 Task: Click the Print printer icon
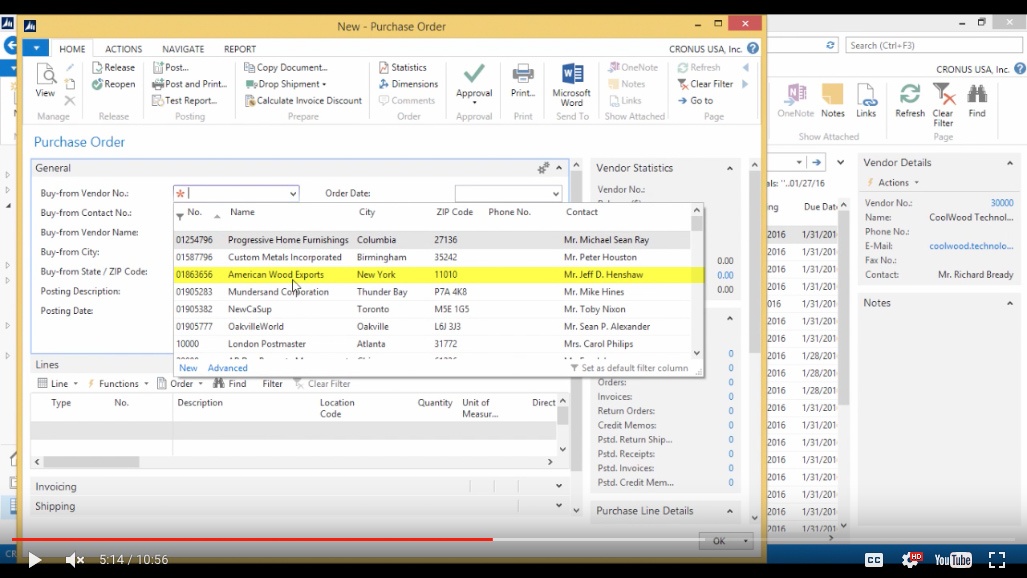coord(523,73)
